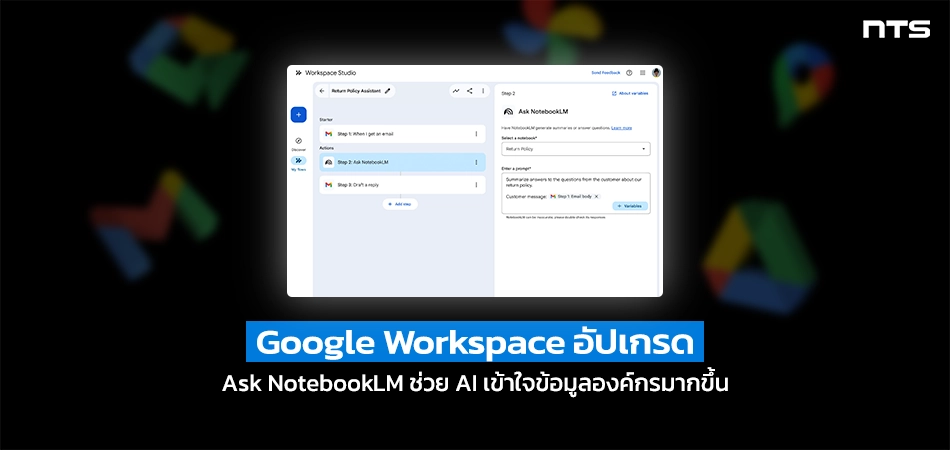The image size is (950, 450).
Task: Click inside the Enter a prompt text box
Action: (576, 193)
